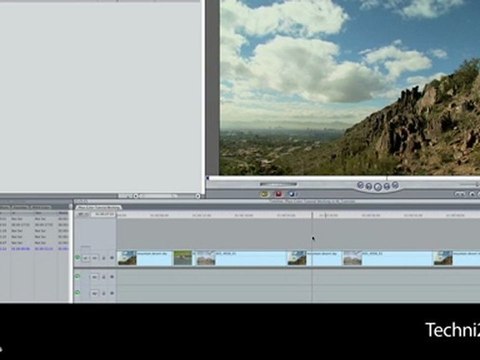Viewport: 480px width, 360px height.
Task: Toggle A2 track audible green light
Action: point(78,292)
